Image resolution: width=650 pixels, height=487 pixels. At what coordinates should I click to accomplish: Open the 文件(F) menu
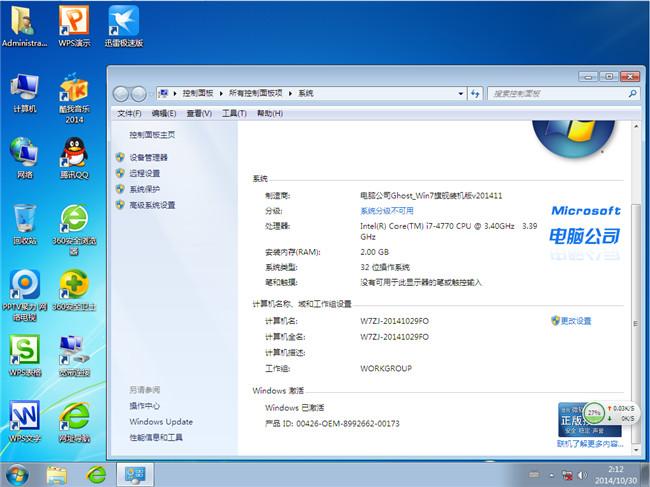[x=129, y=113]
